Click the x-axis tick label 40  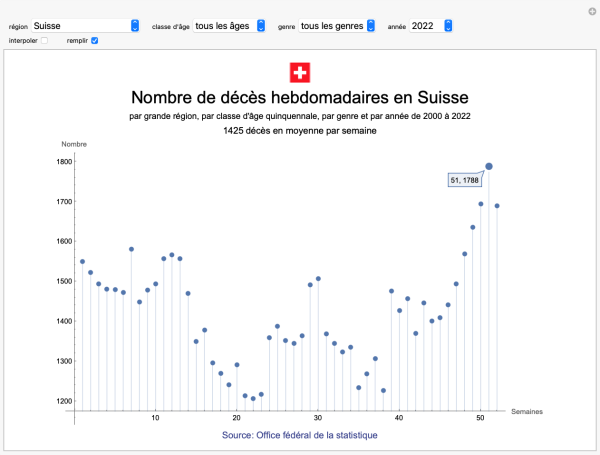click(x=399, y=418)
